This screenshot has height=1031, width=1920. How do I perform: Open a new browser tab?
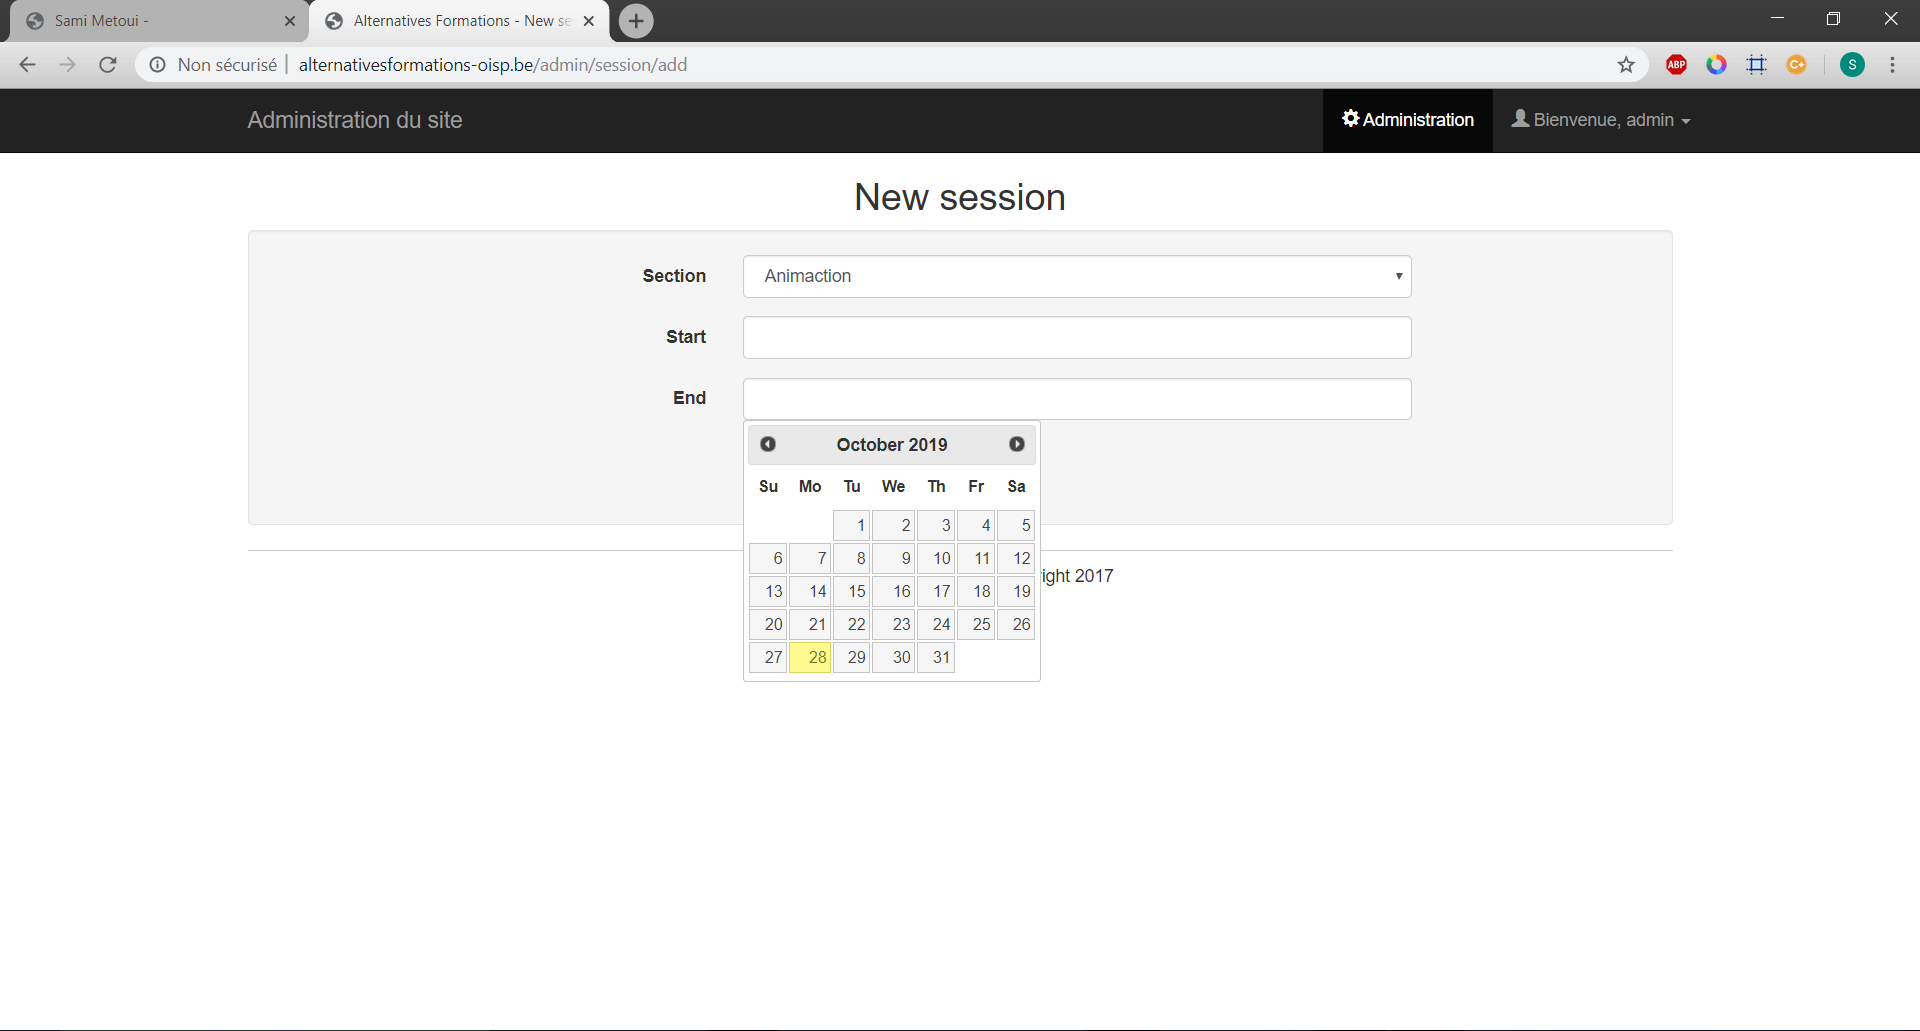tap(636, 21)
